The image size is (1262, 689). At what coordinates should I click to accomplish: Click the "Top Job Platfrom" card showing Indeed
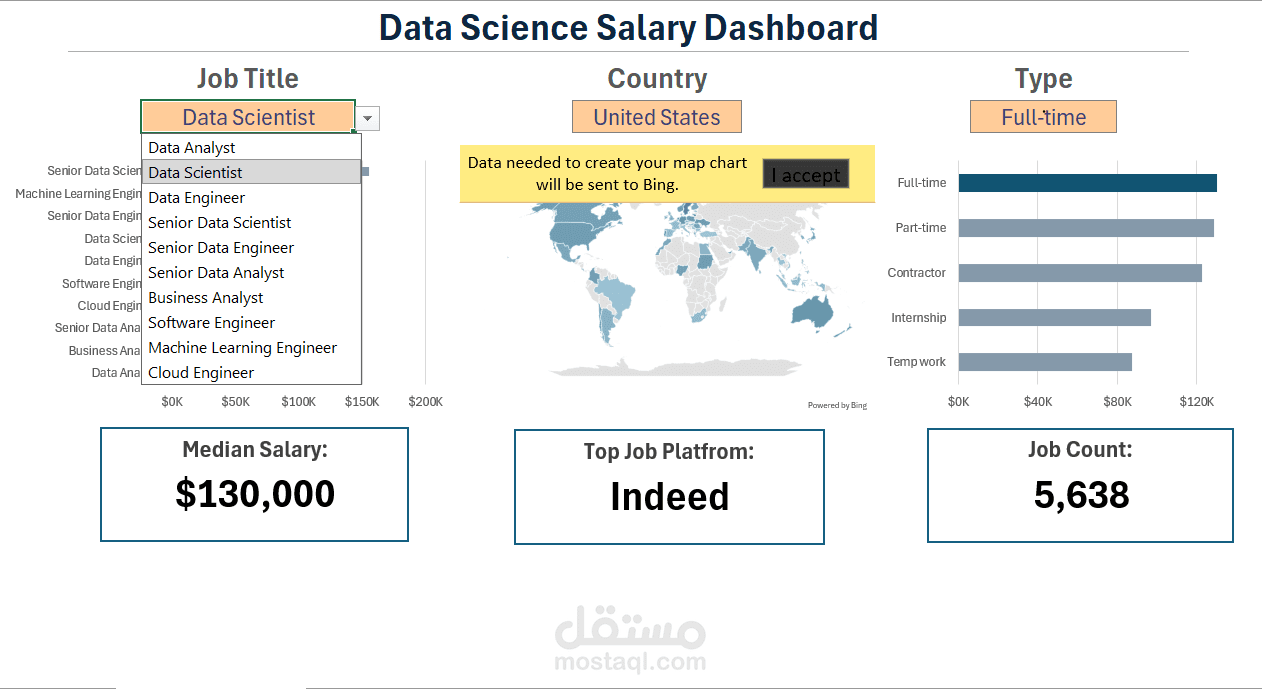click(668, 486)
